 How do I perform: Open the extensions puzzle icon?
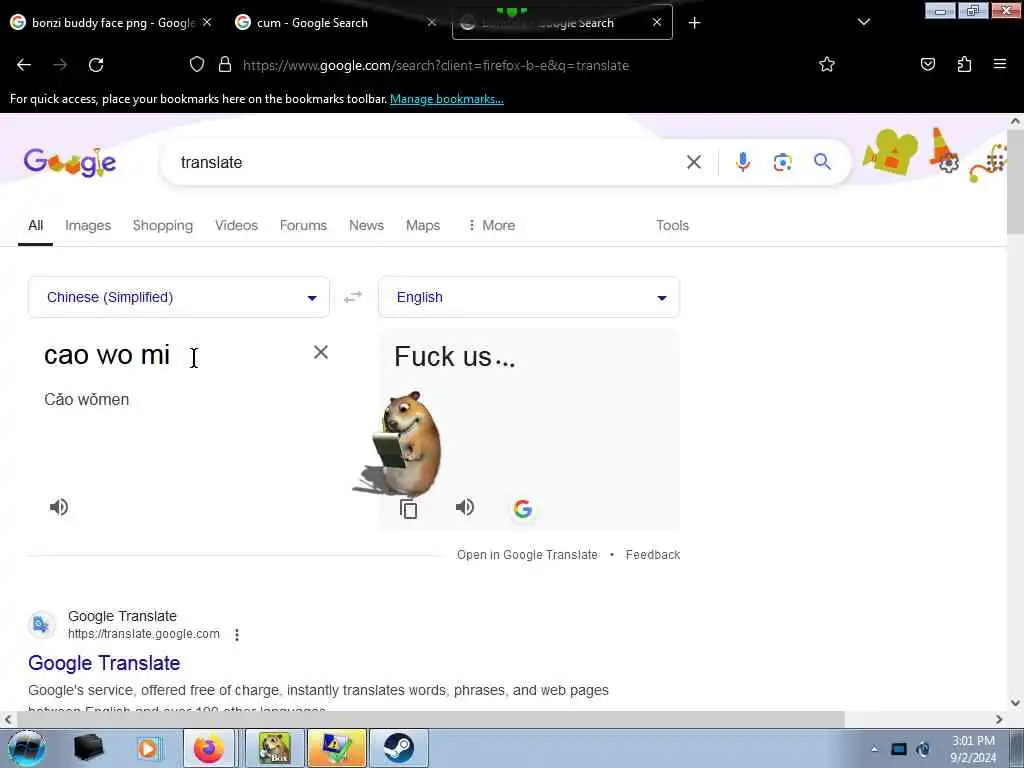[964, 65]
